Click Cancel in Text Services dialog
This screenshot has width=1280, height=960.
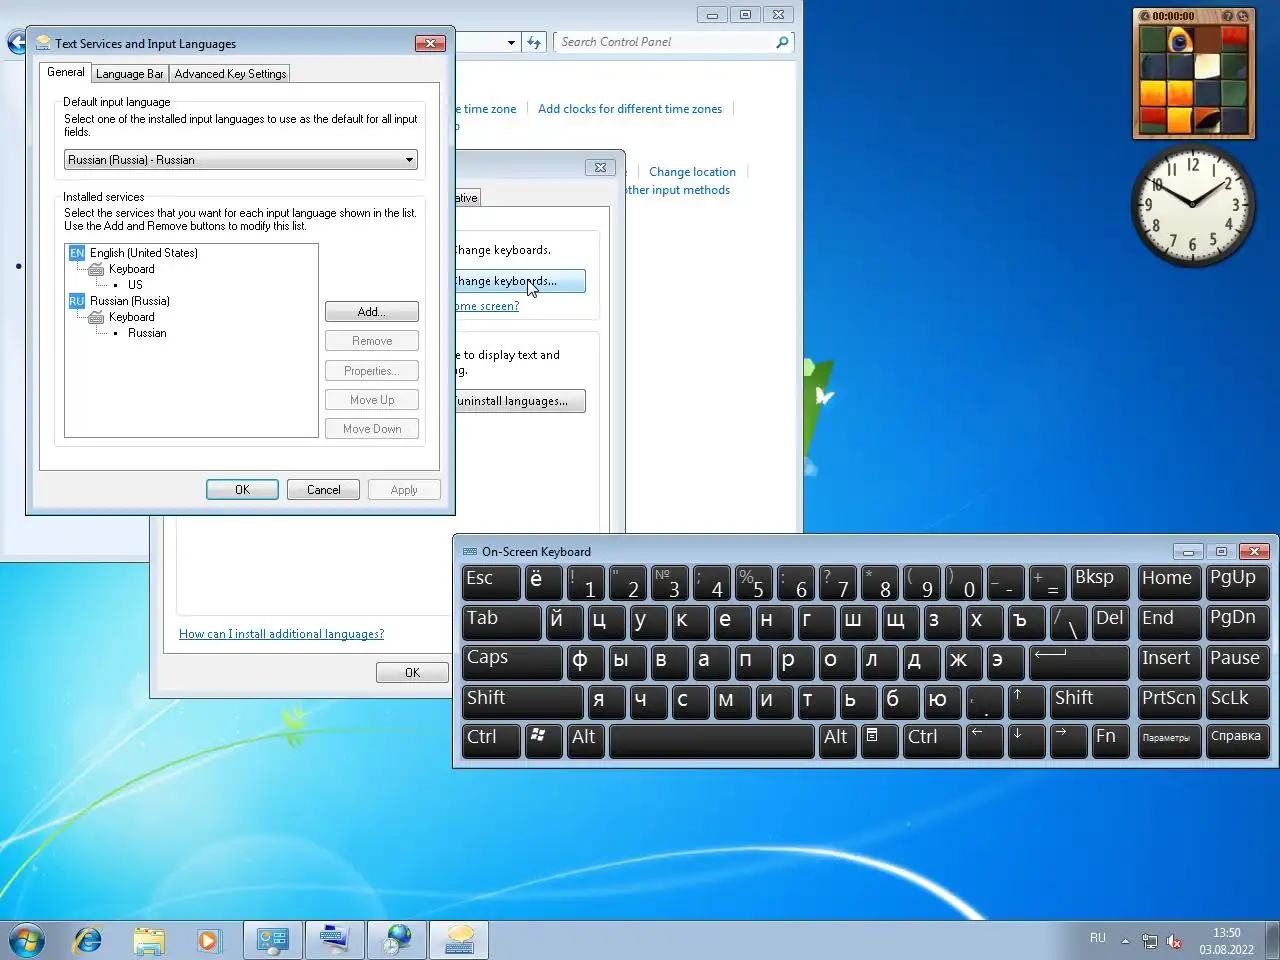pos(323,490)
